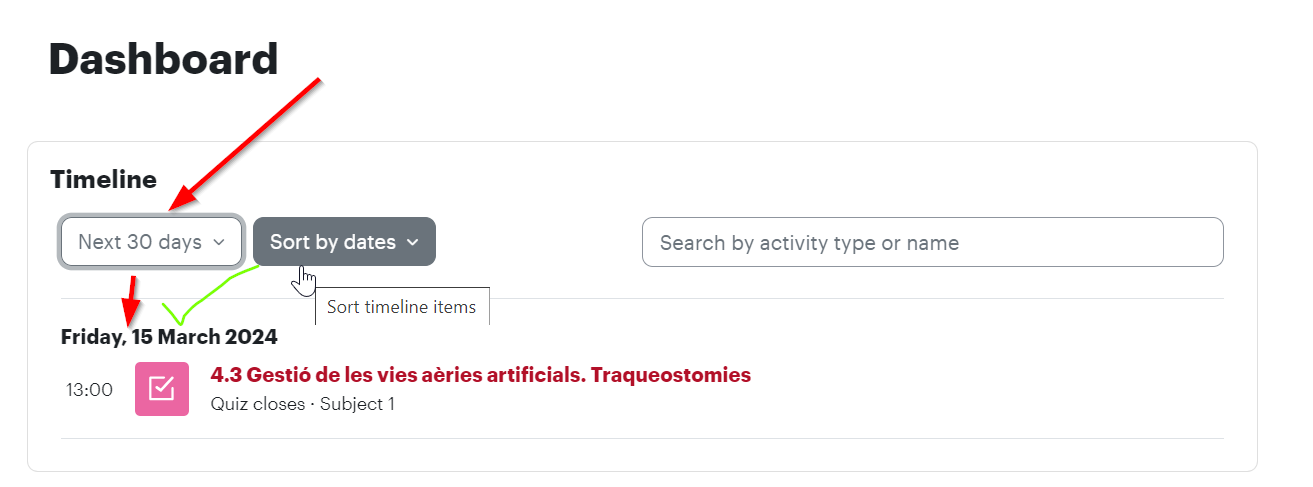1313x487 pixels.
Task: Click the large red arrow annotation
Action: (245, 145)
